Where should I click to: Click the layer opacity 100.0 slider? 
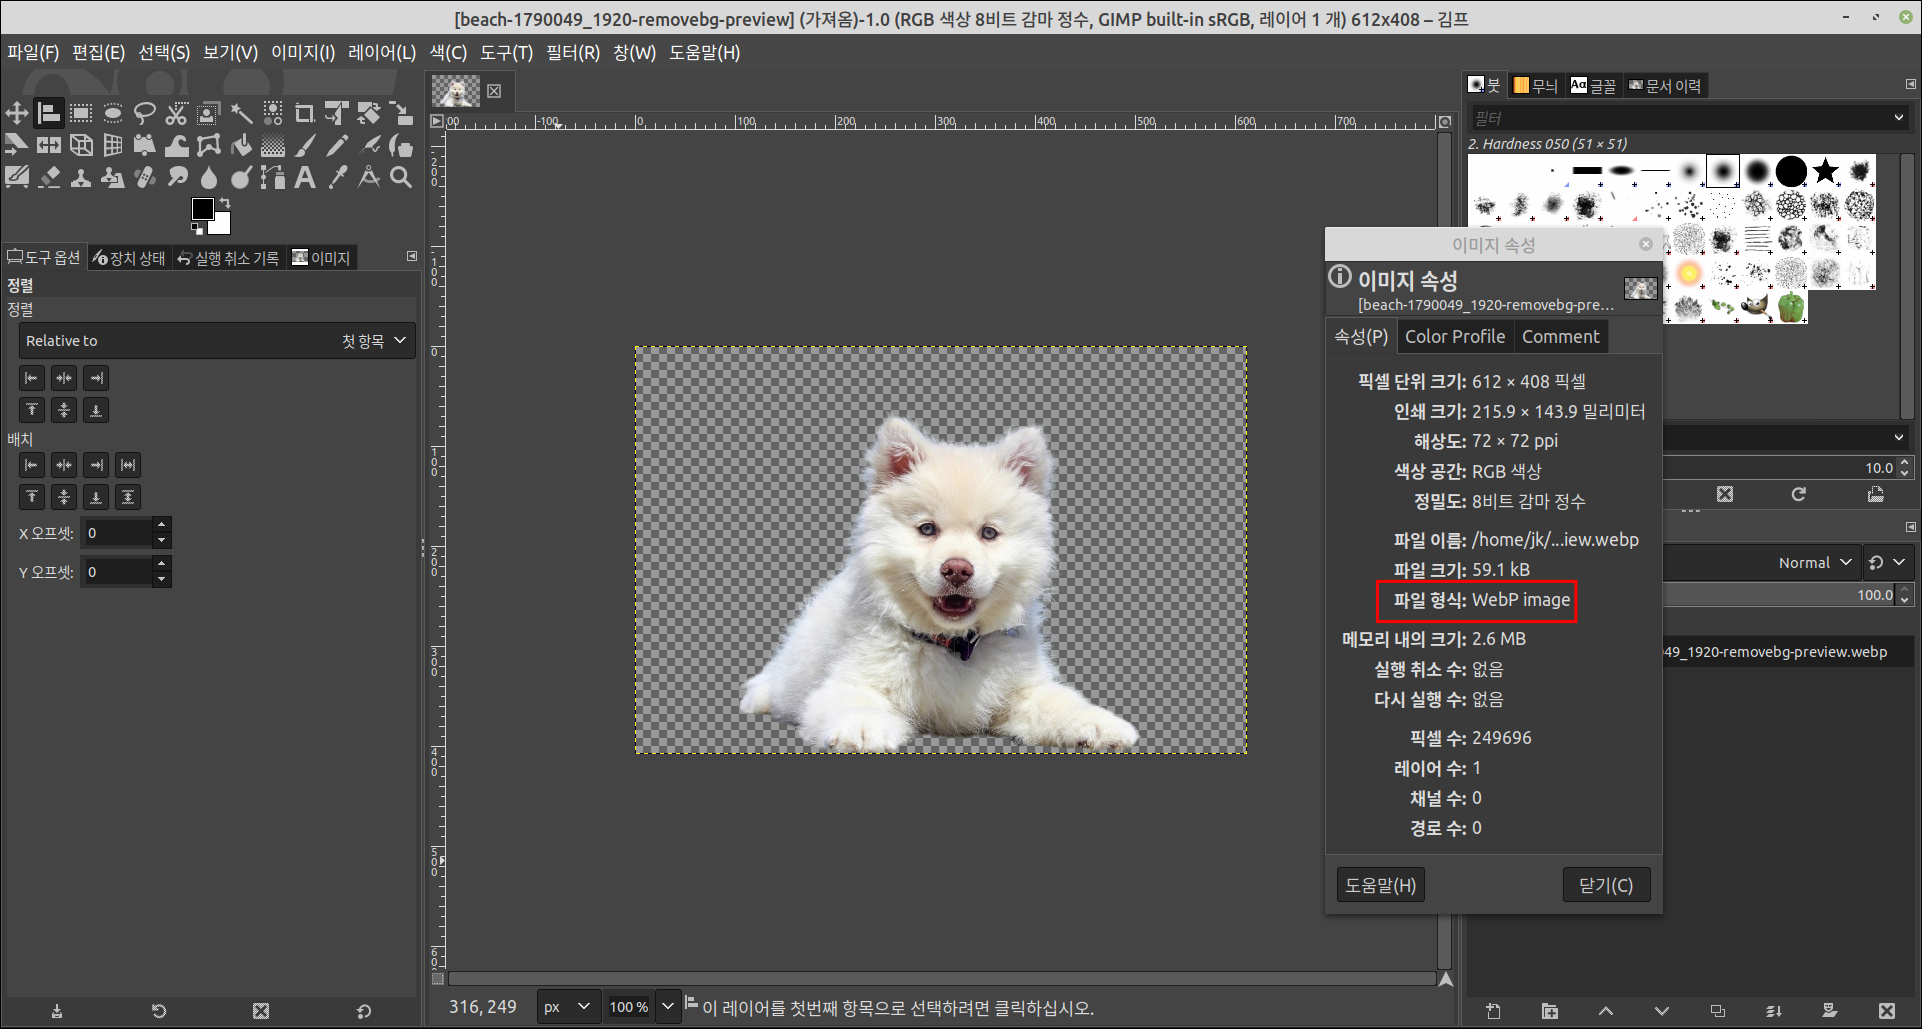(1780, 595)
